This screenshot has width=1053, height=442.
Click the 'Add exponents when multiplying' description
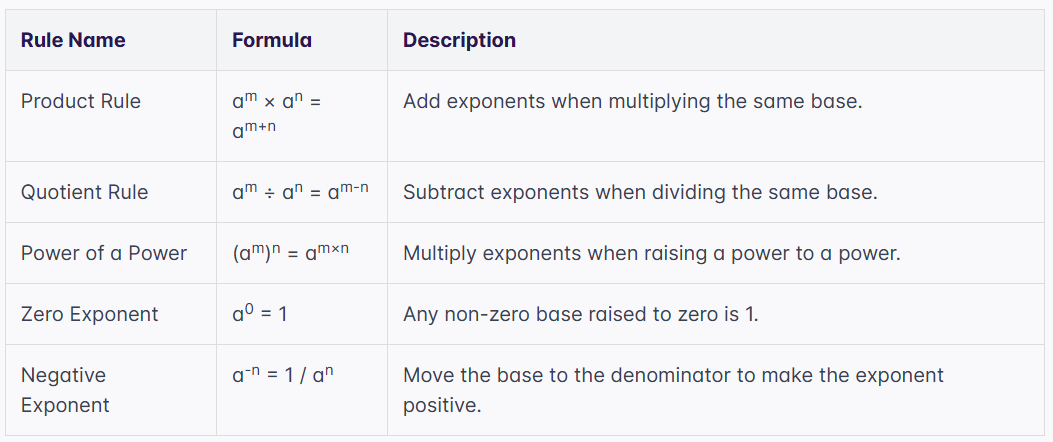coord(632,101)
